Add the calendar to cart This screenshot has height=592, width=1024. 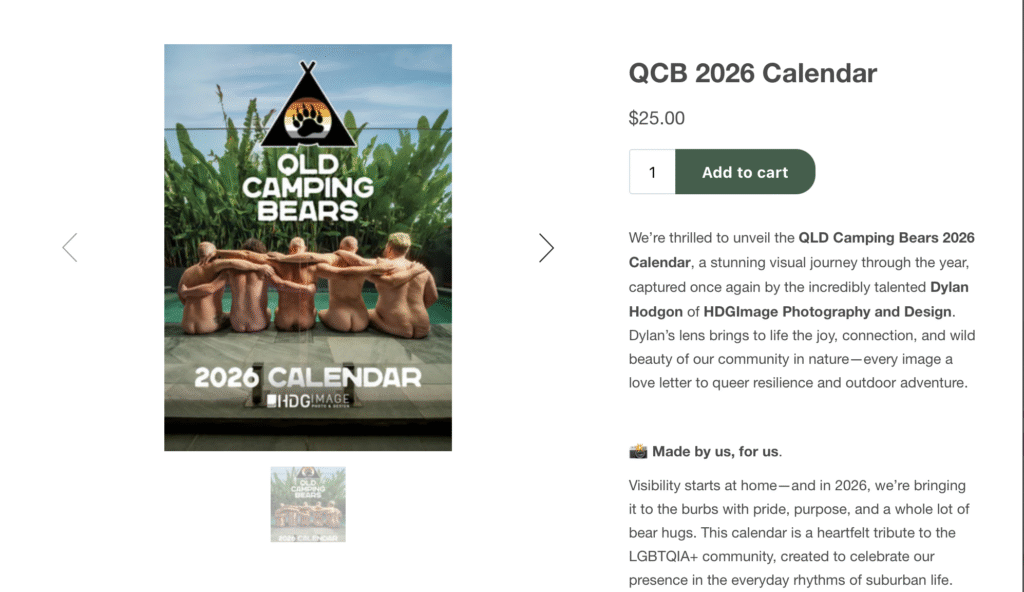(x=745, y=172)
